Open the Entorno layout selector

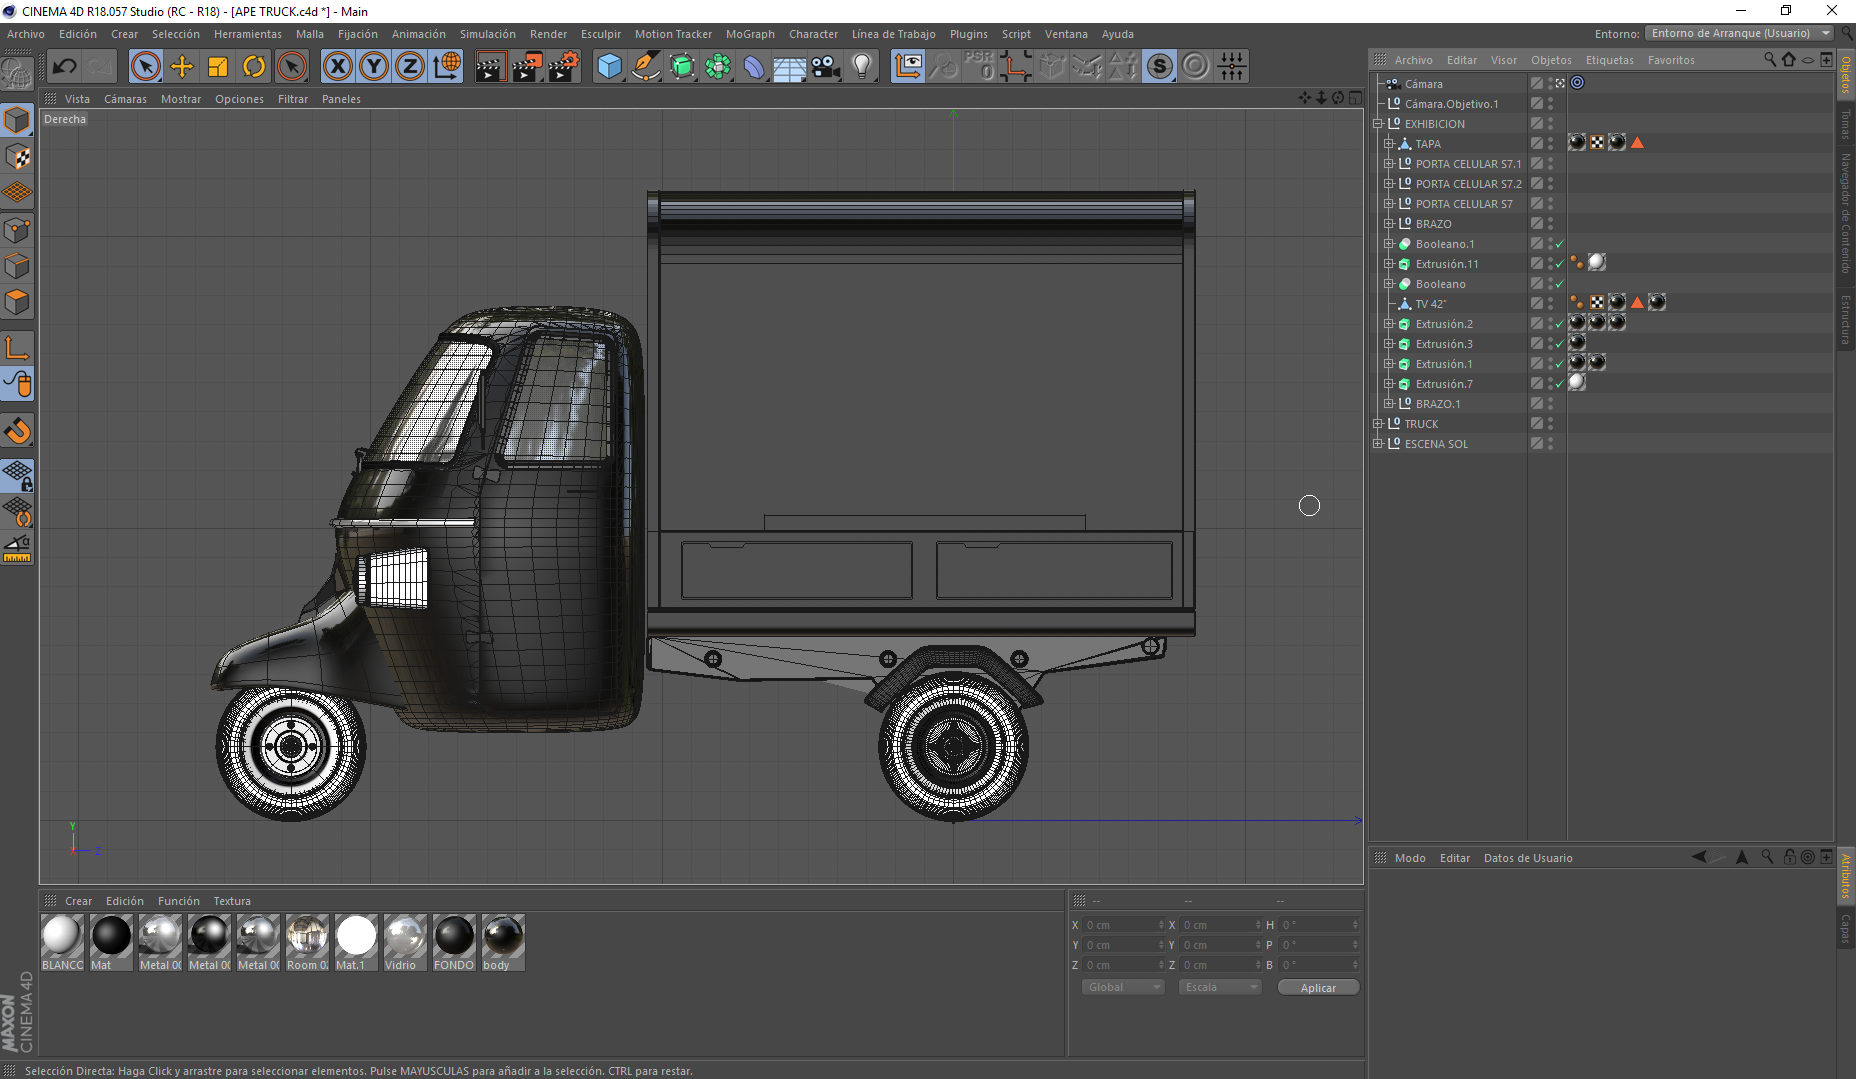pyautogui.click(x=1739, y=34)
